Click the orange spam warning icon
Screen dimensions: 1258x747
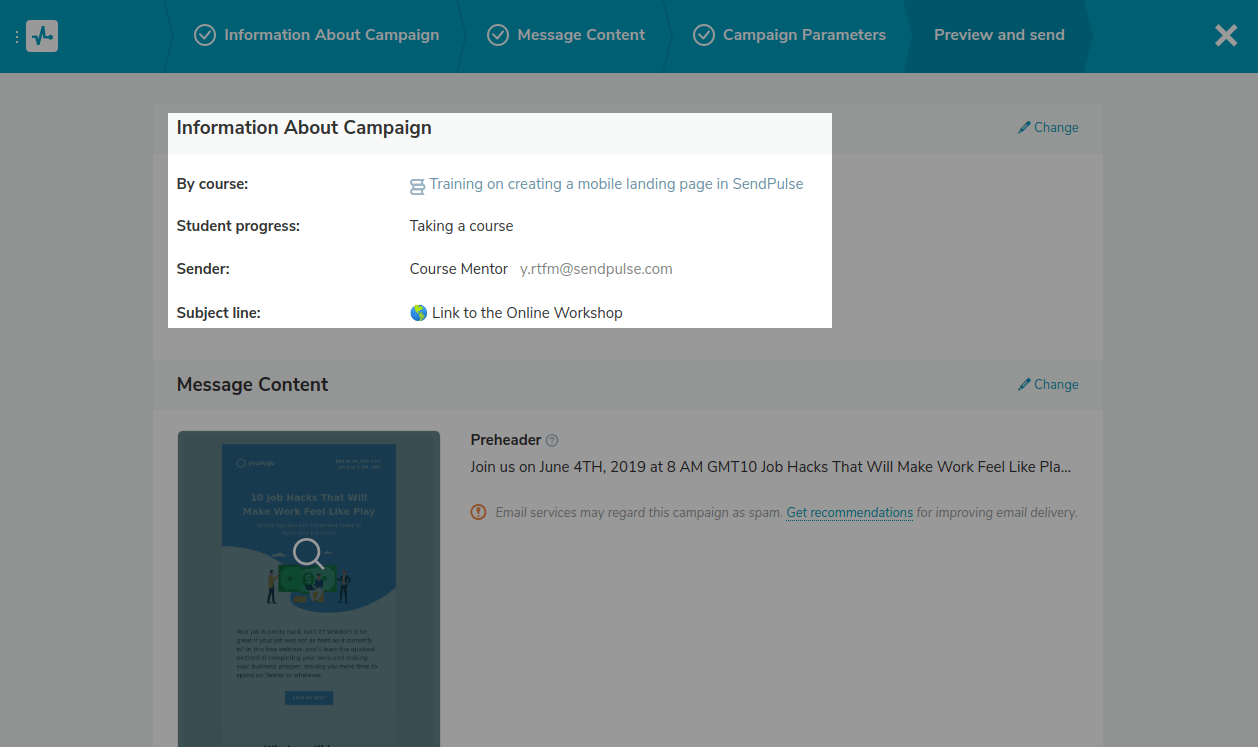point(478,512)
